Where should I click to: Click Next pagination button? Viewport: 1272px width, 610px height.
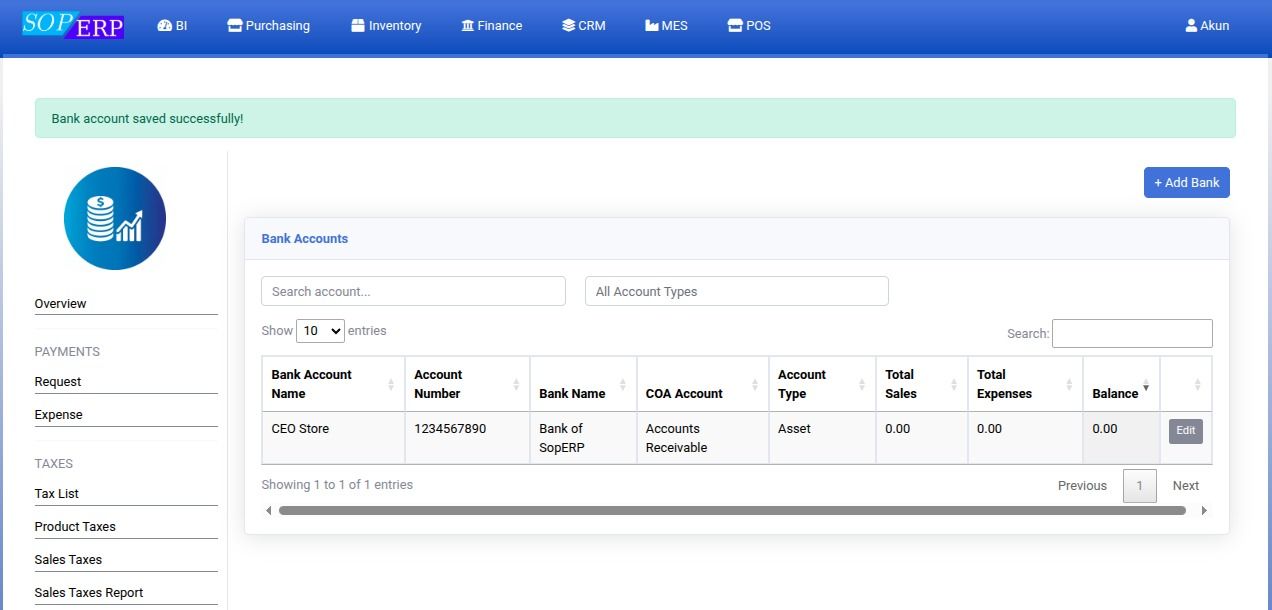(1185, 486)
